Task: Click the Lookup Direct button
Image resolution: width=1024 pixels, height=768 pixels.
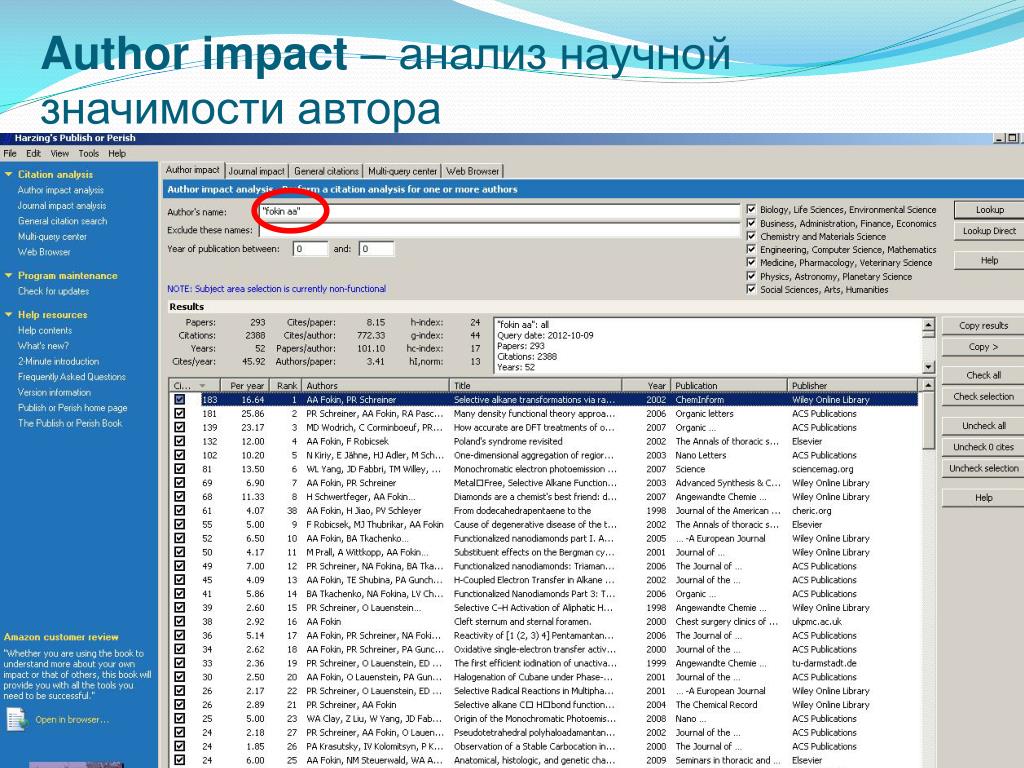Action: coord(989,231)
